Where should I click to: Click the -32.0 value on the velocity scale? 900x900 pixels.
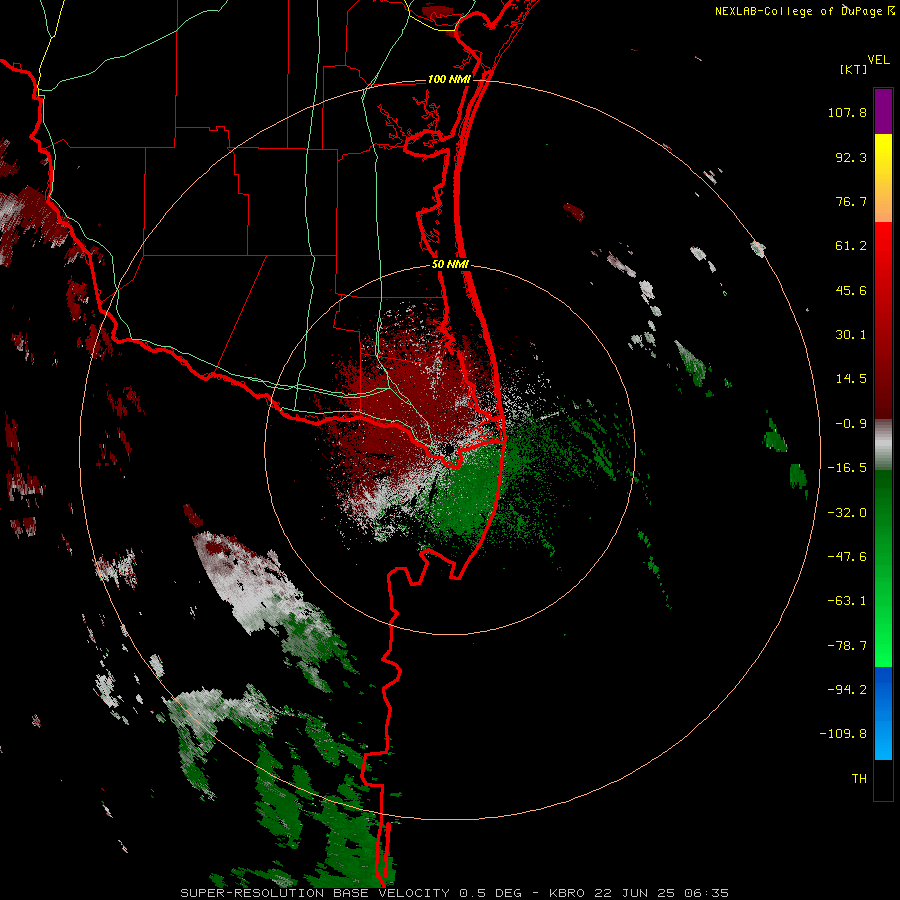click(x=847, y=513)
